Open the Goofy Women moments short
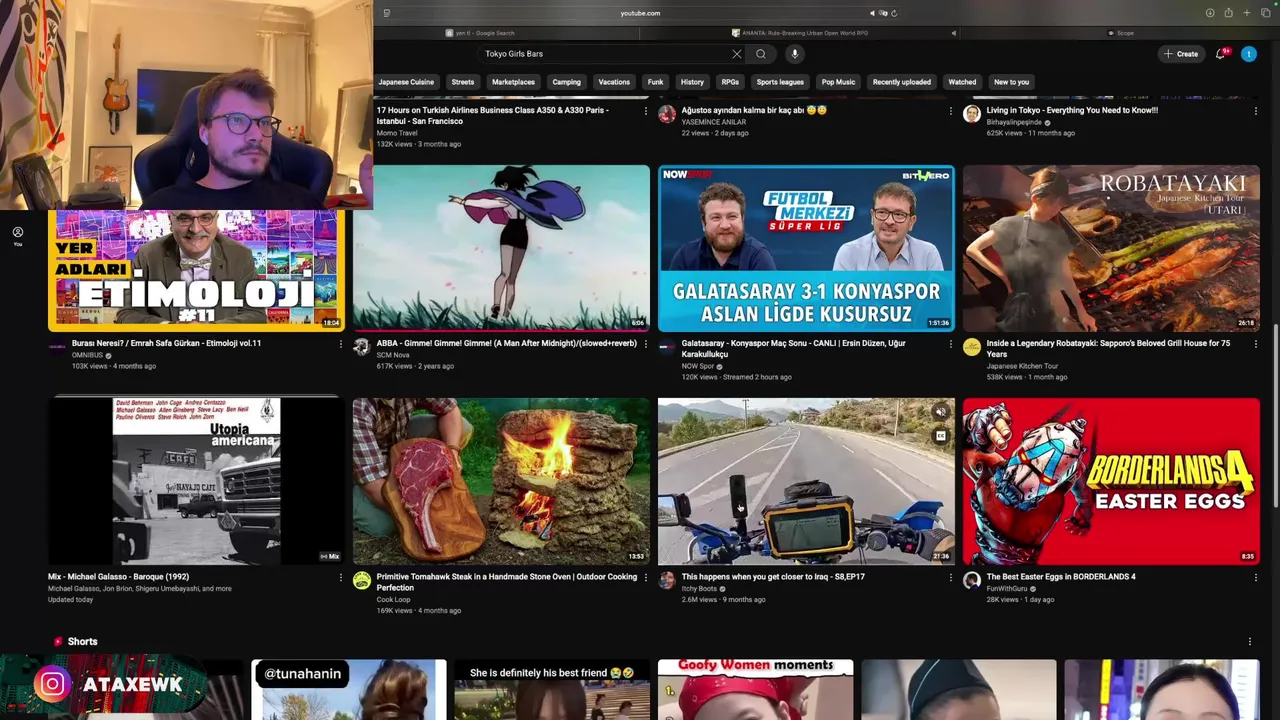1280x720 pixels. [755, 689]
